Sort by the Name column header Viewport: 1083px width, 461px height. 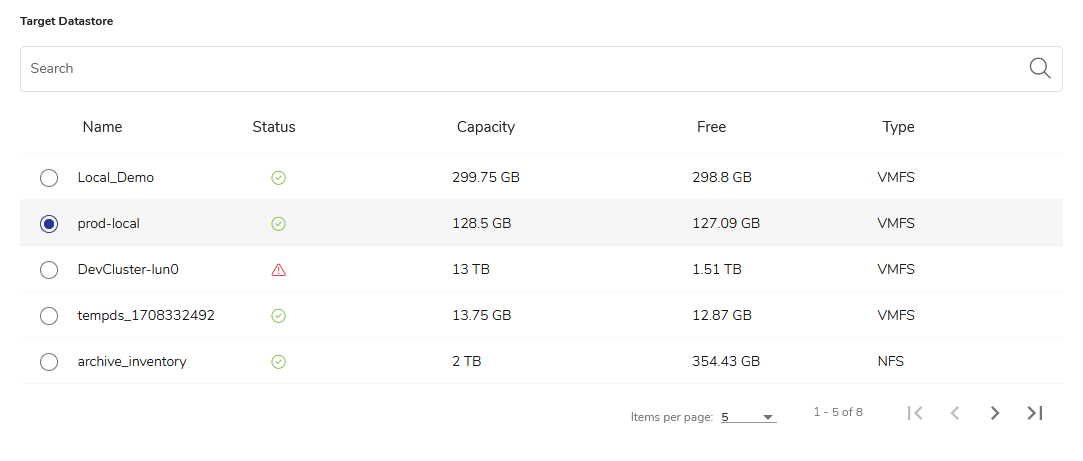click(x=102, y=127)
